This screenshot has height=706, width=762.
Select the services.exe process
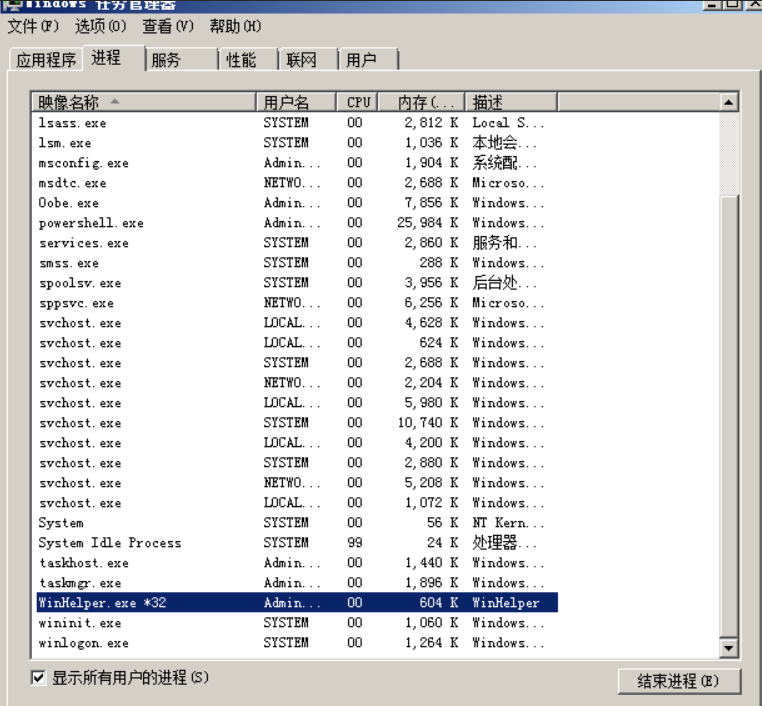(295, 242)
